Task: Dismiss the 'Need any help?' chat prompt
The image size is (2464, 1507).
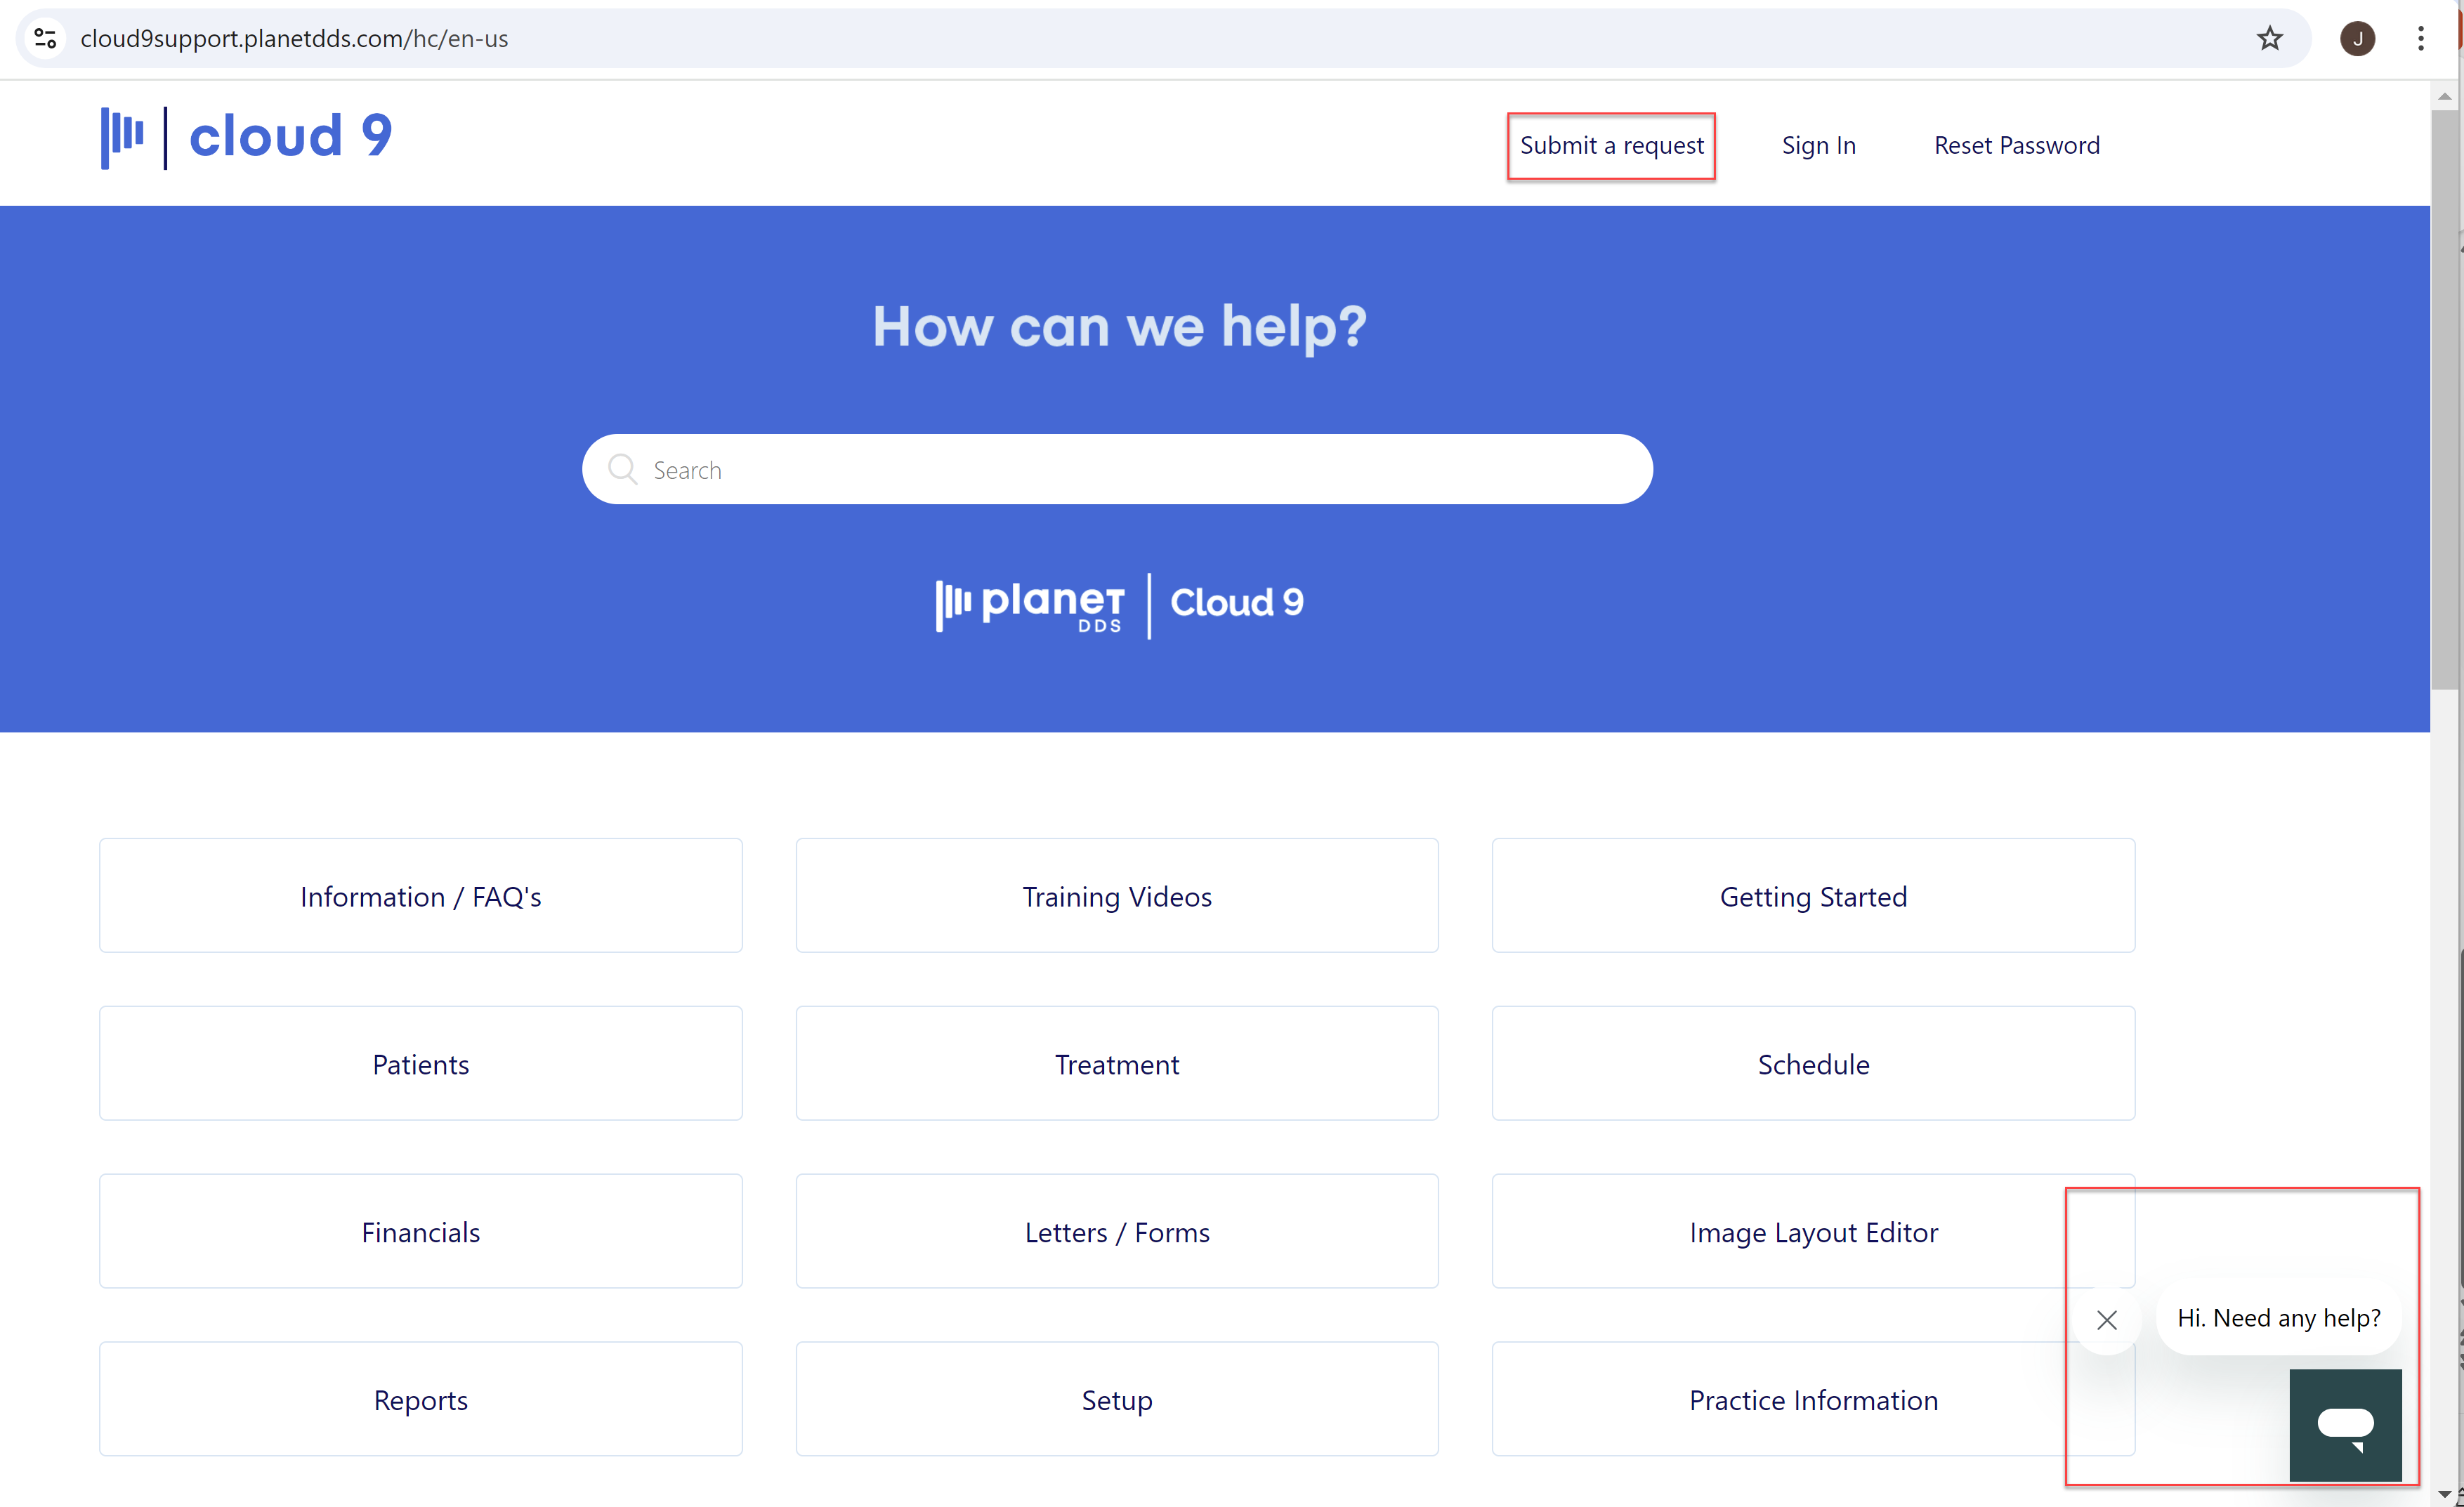Action: point(2107,1320)
